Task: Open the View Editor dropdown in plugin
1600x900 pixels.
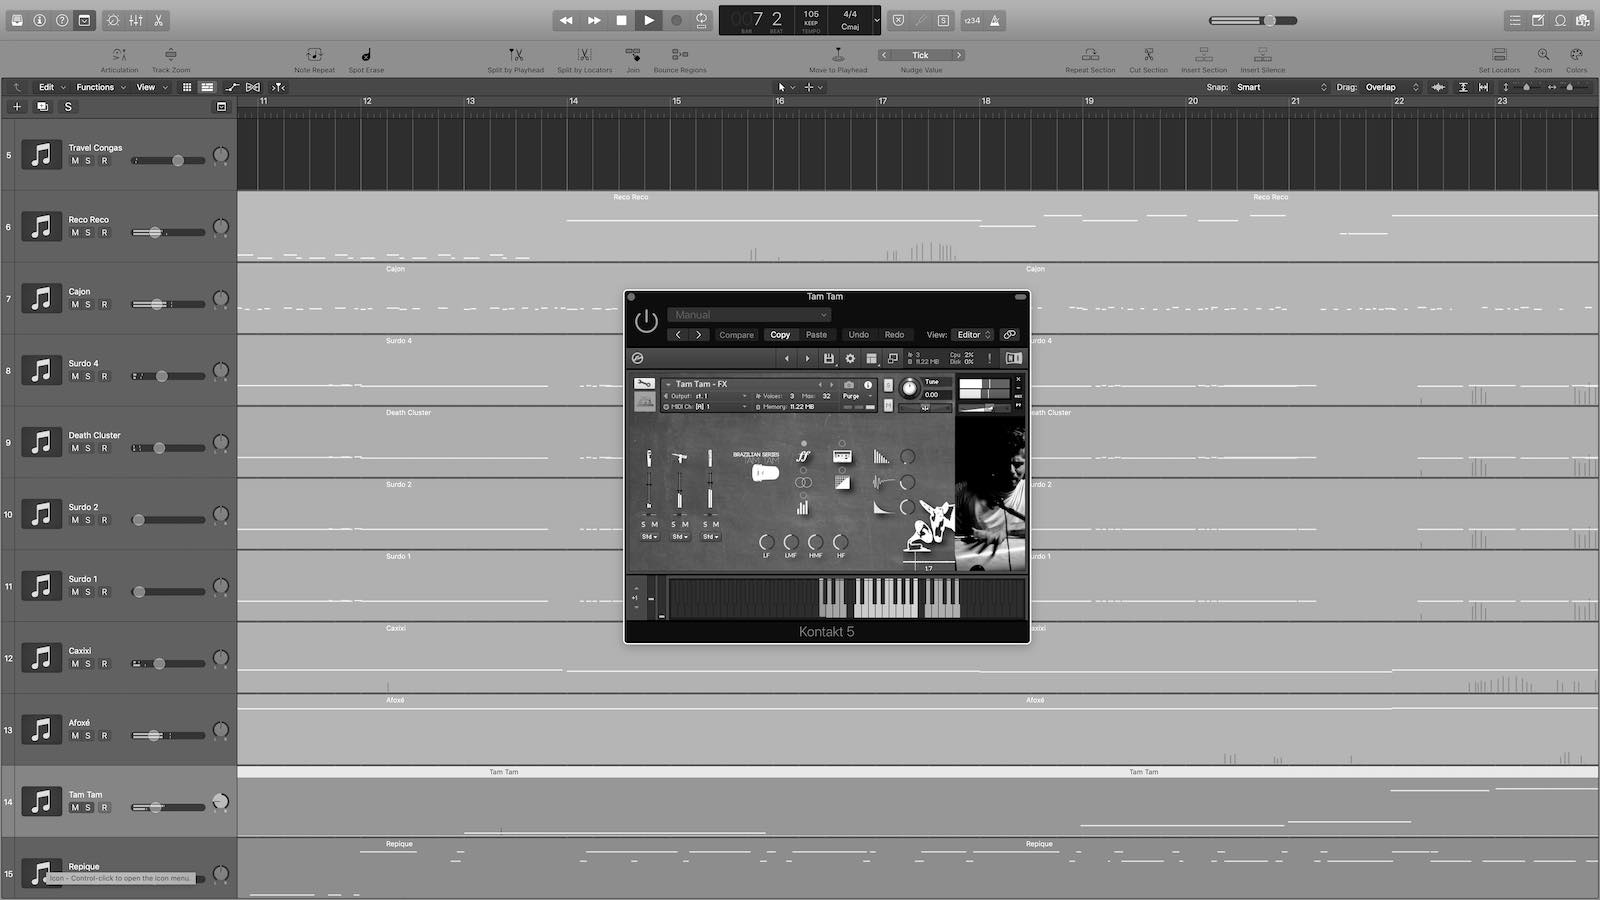Action: point(972,335)
